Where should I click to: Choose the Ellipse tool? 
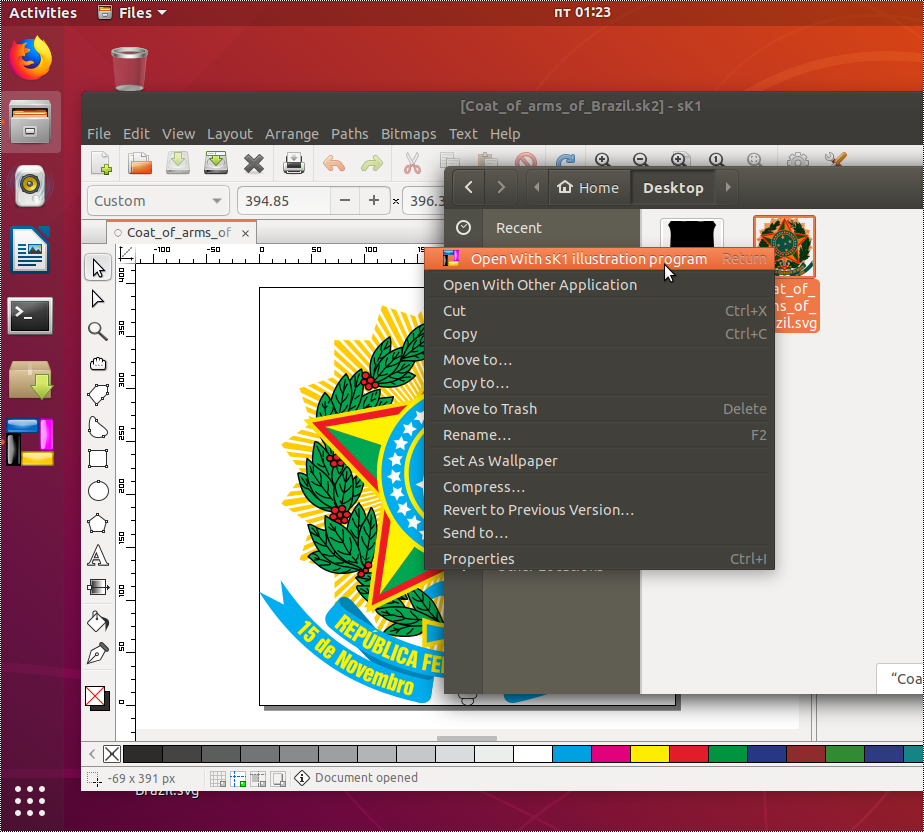[98, 490]
